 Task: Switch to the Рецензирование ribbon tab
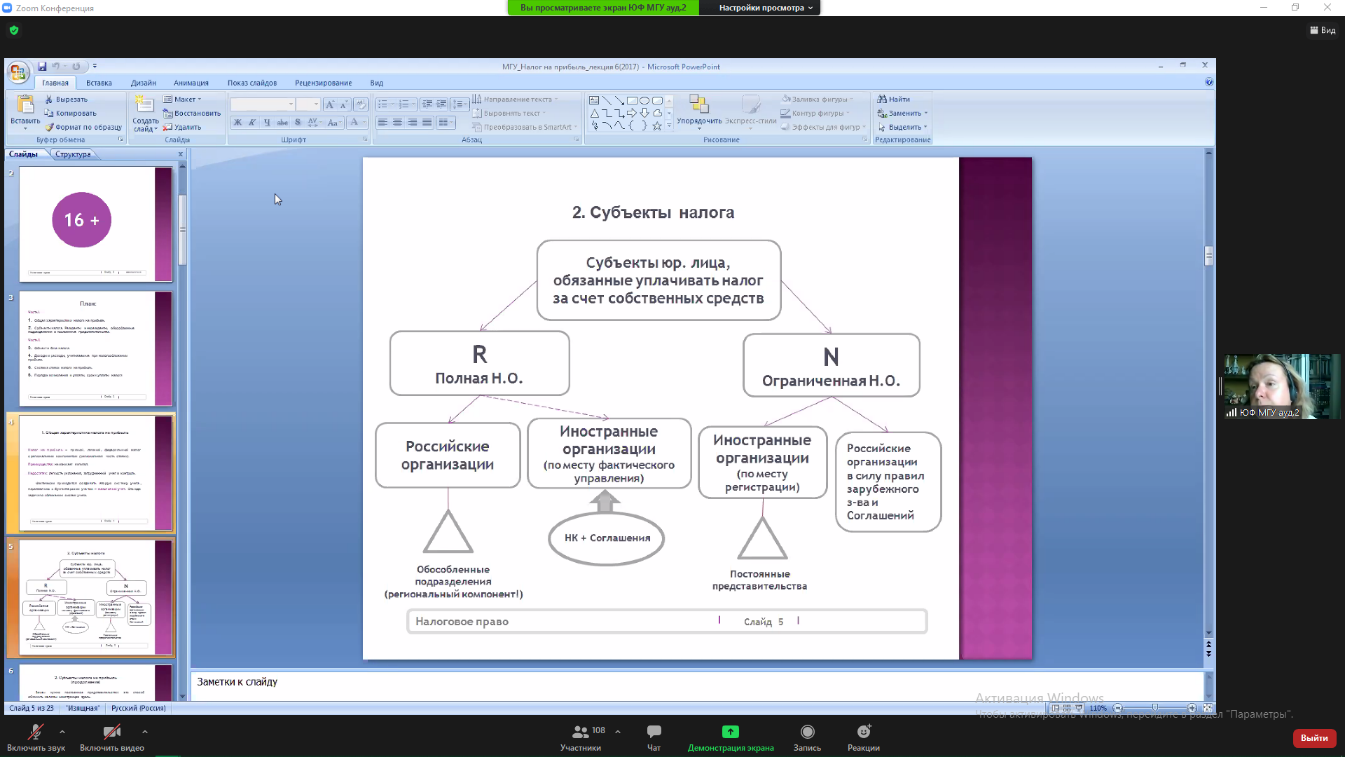coord(323,83)
